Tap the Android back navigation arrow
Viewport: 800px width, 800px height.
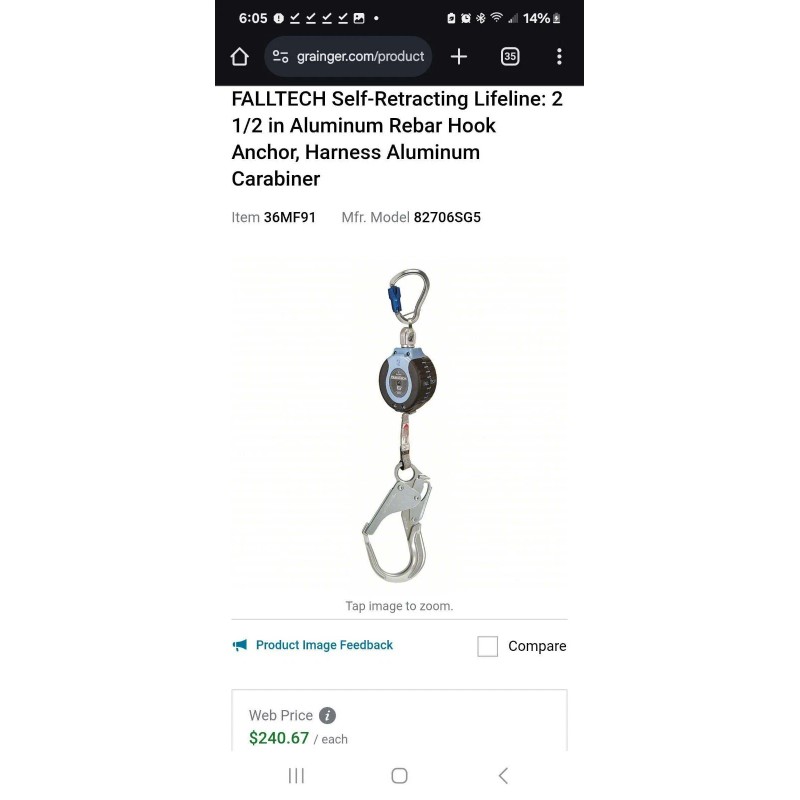[x=503, y=776]
